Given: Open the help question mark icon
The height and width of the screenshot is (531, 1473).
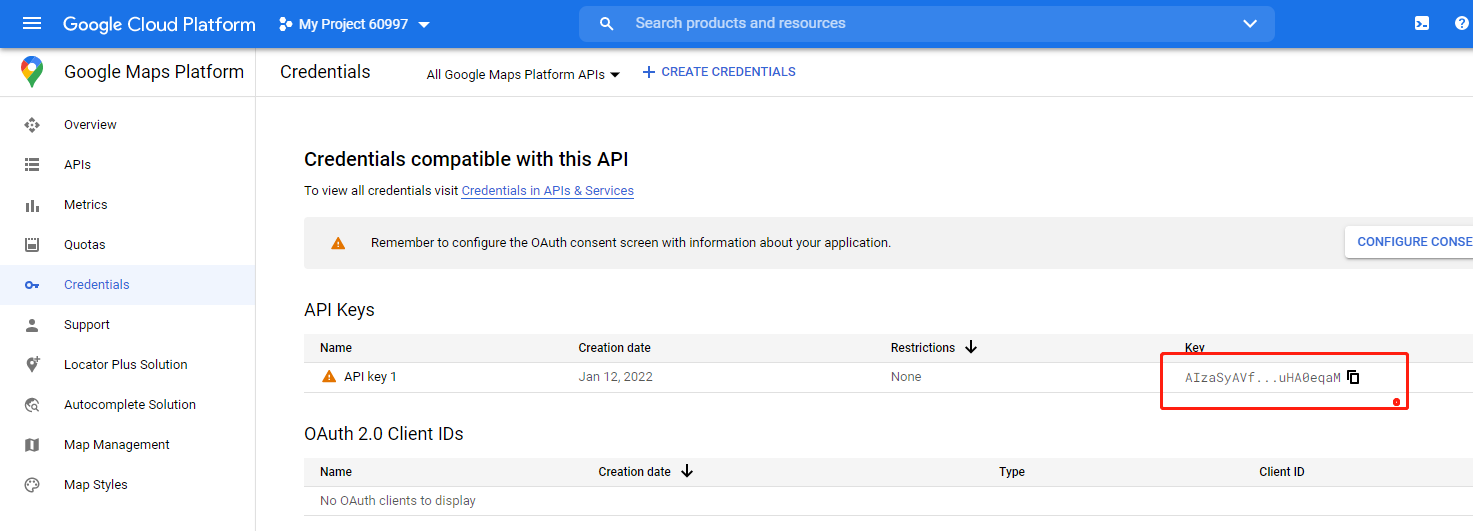Looking at the screenshot, I should [x=1462, y=24].
